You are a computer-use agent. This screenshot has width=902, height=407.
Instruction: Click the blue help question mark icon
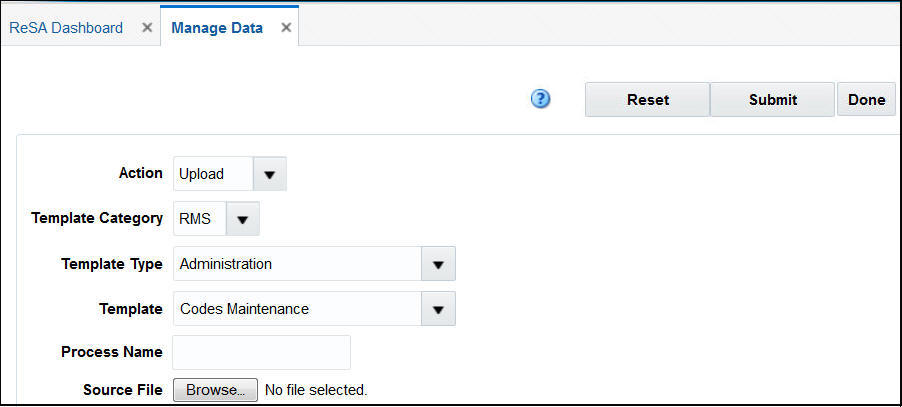tap(541, 99)
